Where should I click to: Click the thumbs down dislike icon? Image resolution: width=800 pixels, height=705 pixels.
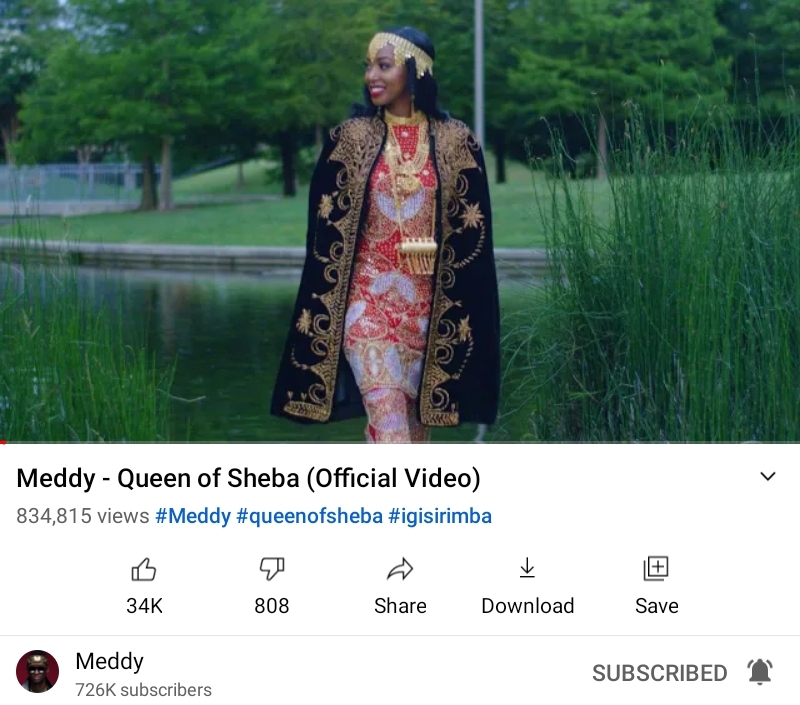(272, 569)
